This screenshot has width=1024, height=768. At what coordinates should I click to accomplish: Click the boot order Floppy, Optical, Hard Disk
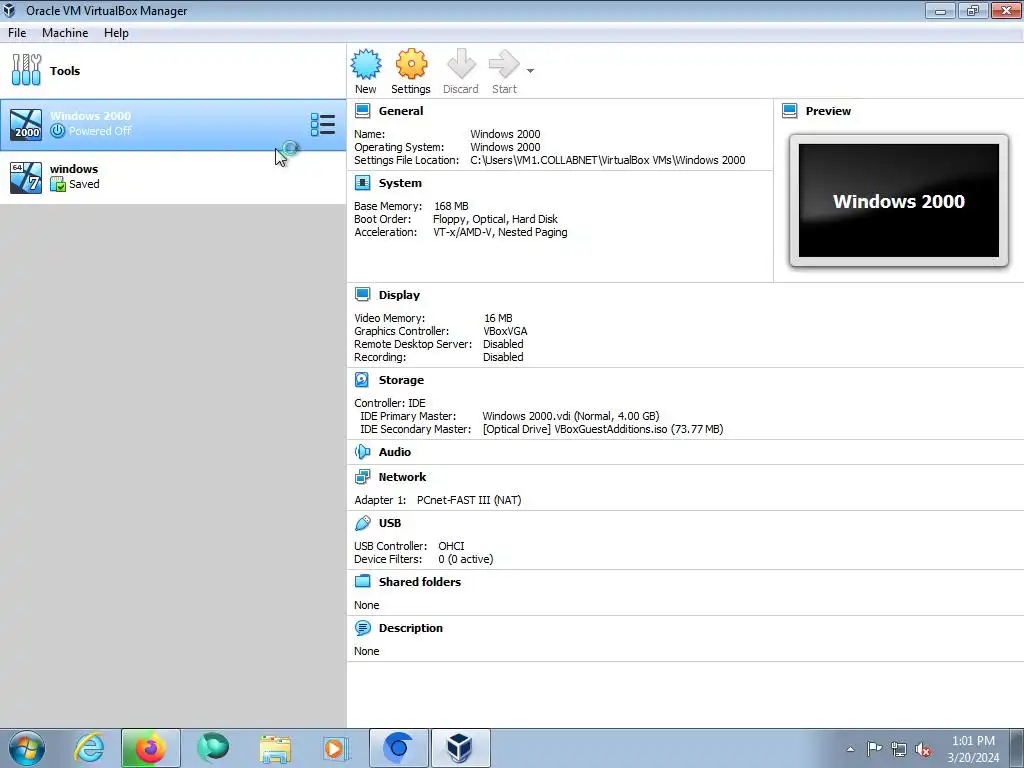[495, 219]
